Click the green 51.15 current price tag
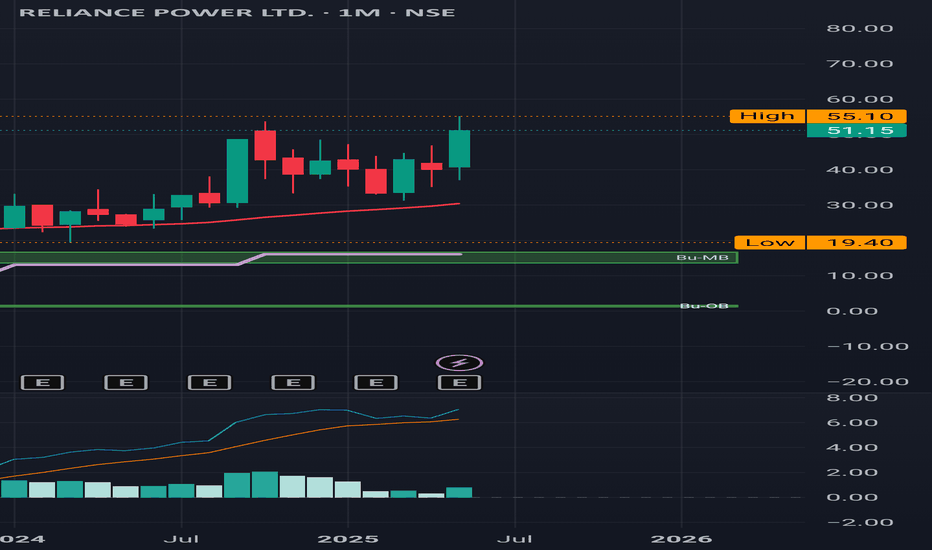The height and width of the screenshot is (550, 932). (x=857, y=131)
